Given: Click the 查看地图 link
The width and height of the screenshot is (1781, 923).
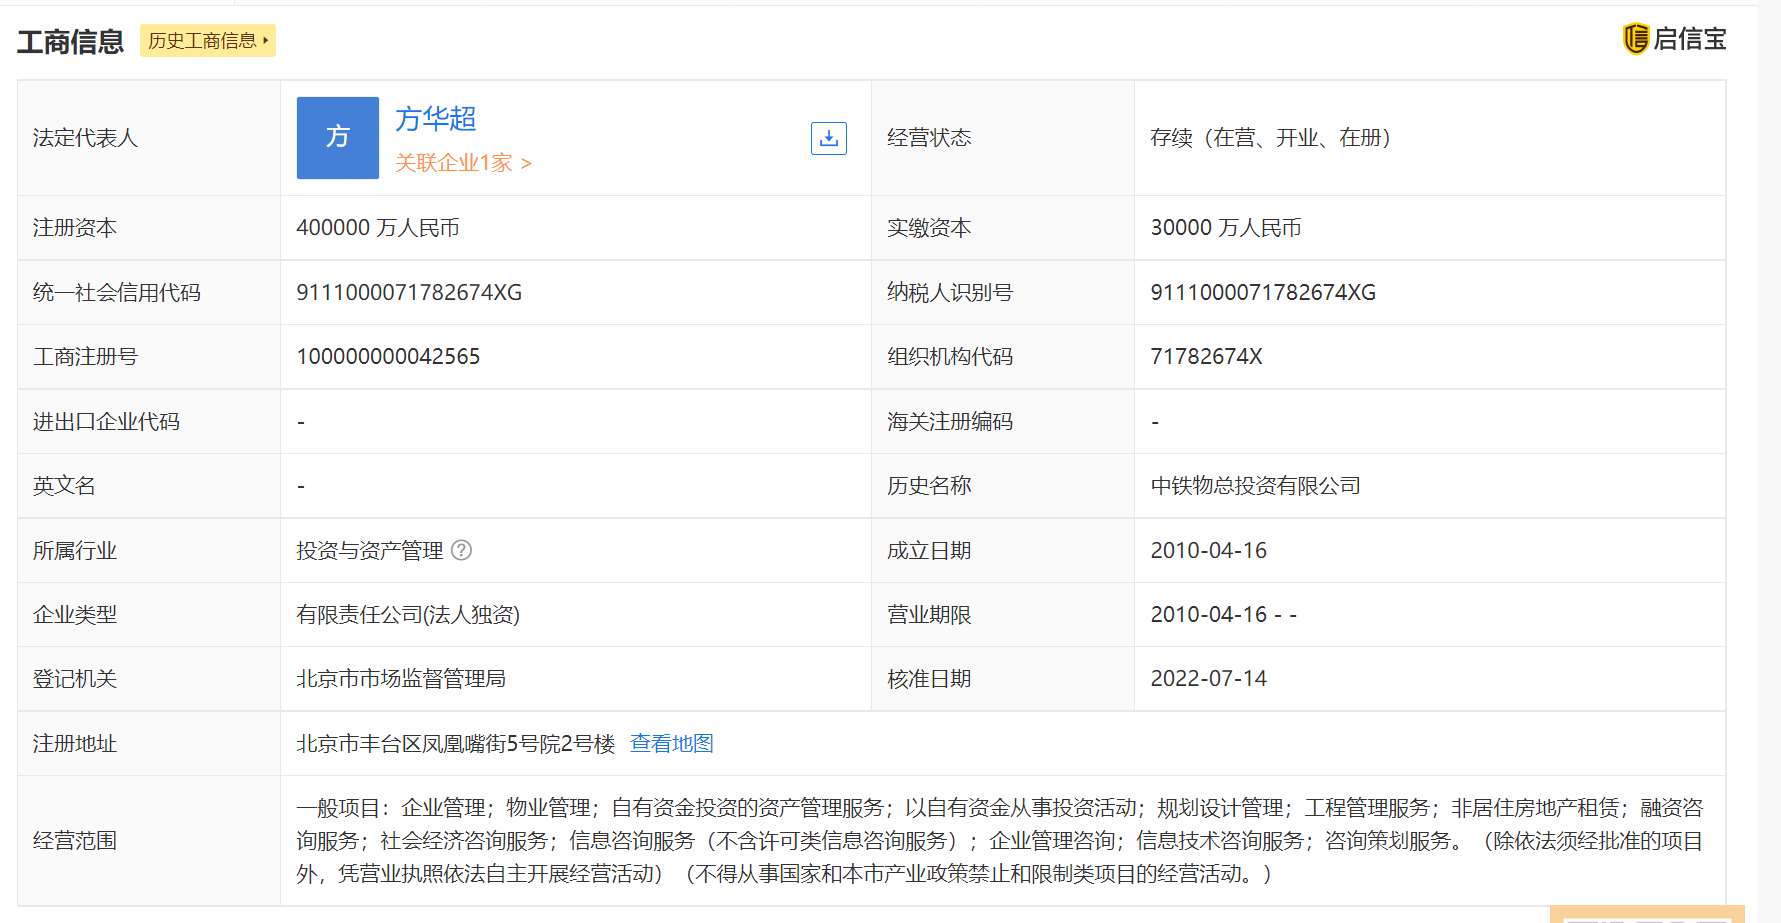Looking at the screenshot, I should [671, 743].
